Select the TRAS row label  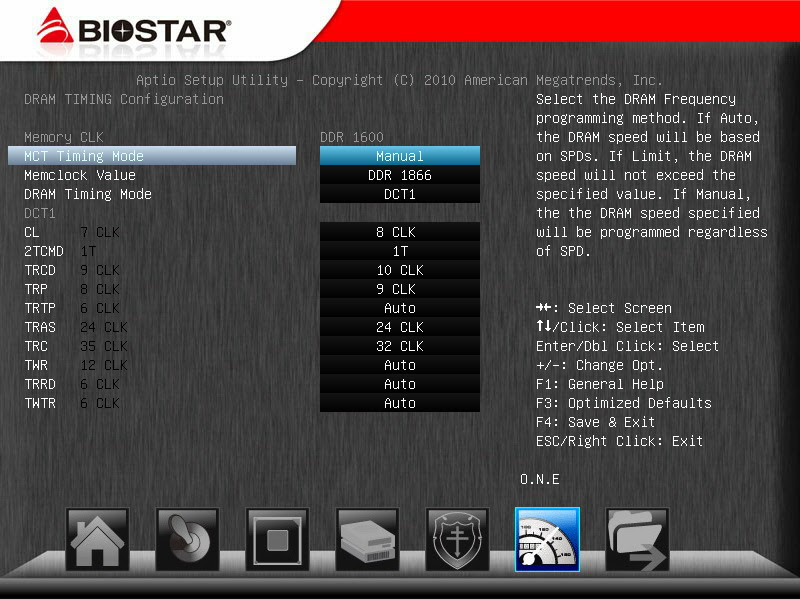point(40,327)
